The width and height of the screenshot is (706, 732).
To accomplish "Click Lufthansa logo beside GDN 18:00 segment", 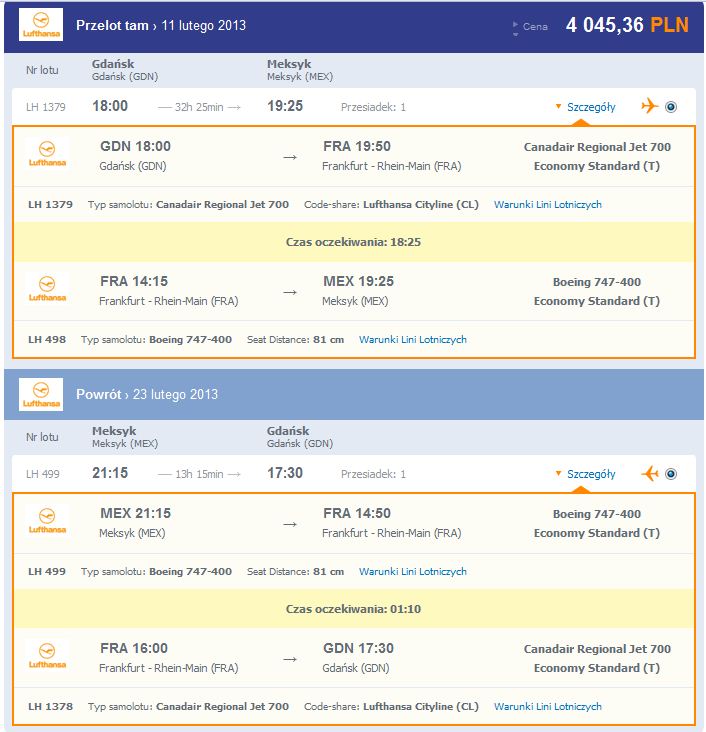I will [x=47, y=154].
